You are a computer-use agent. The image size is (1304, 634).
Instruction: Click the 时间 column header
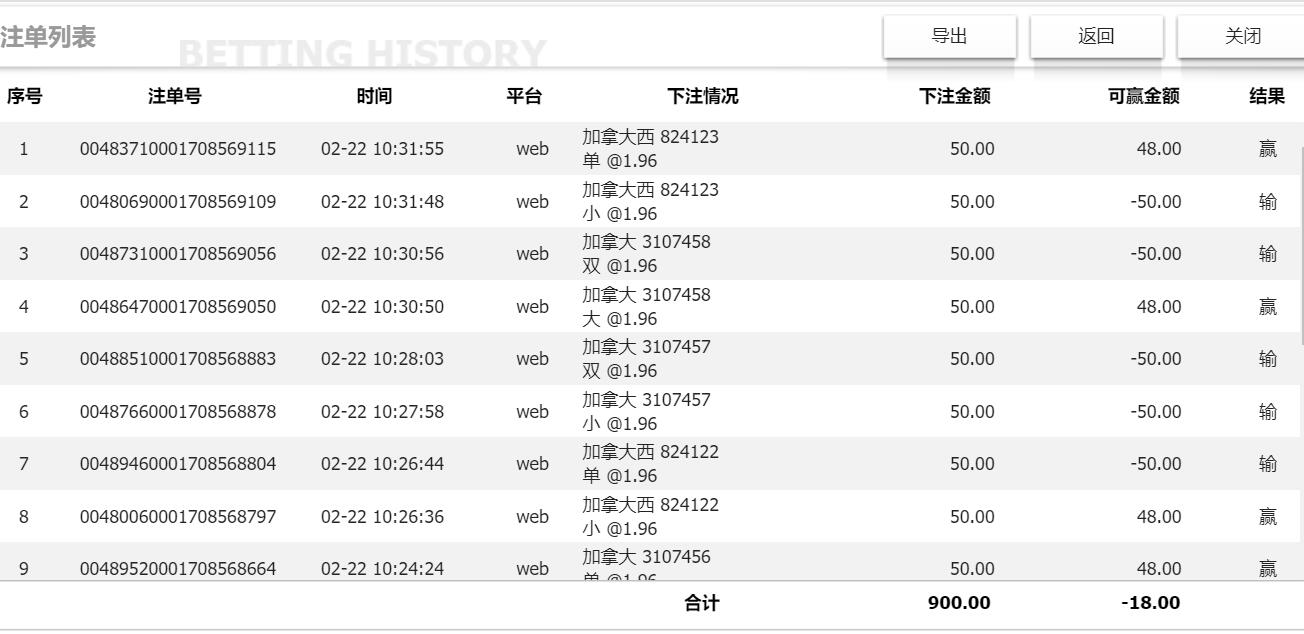point(374,96)
